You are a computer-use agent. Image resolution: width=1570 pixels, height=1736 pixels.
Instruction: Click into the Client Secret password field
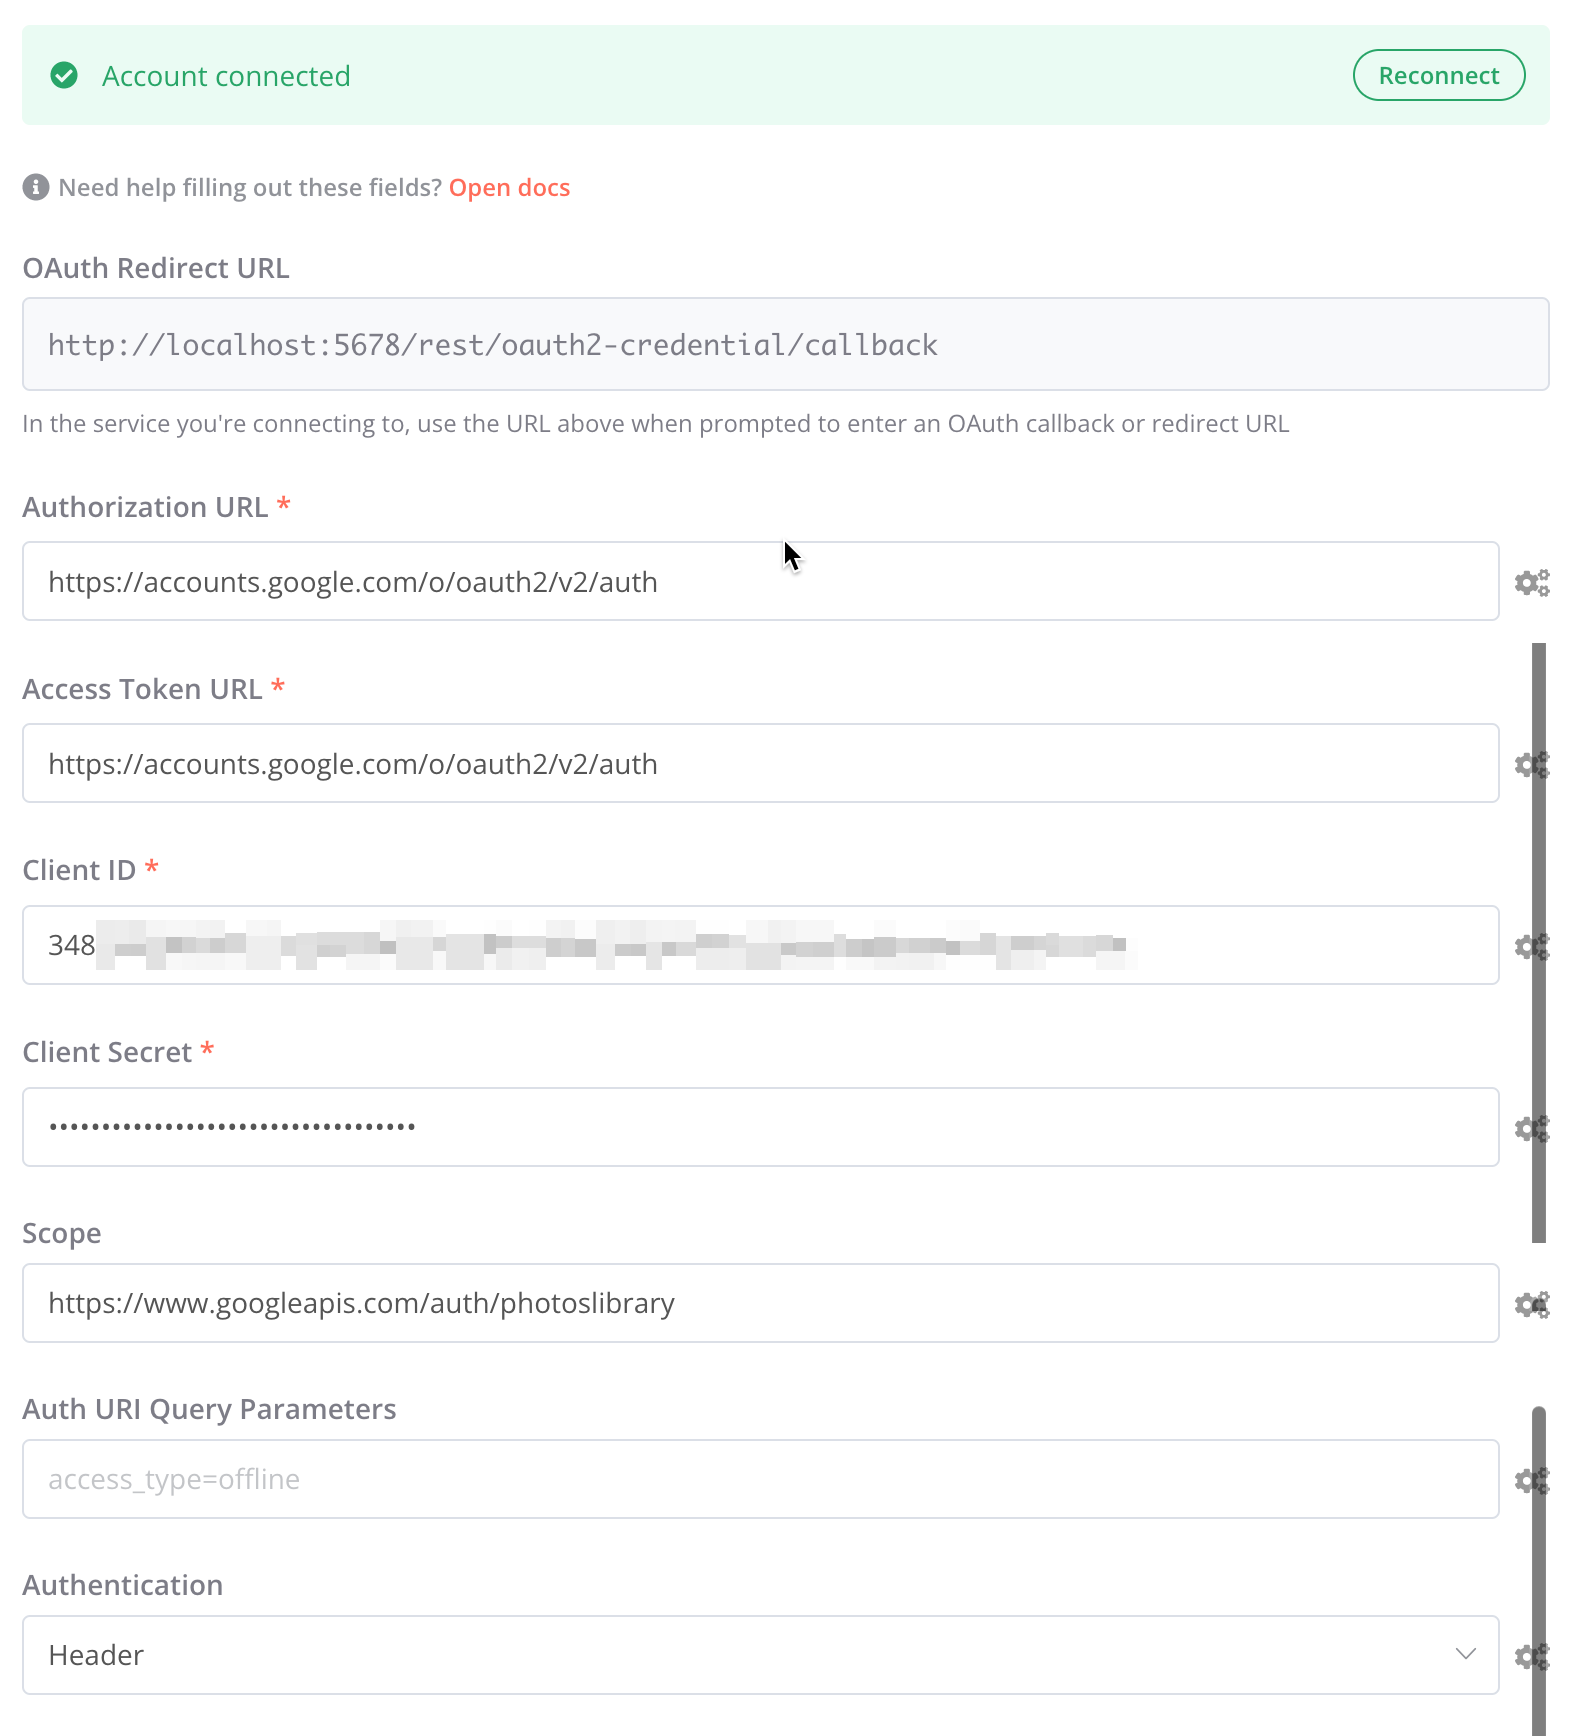click(760, 1127)
